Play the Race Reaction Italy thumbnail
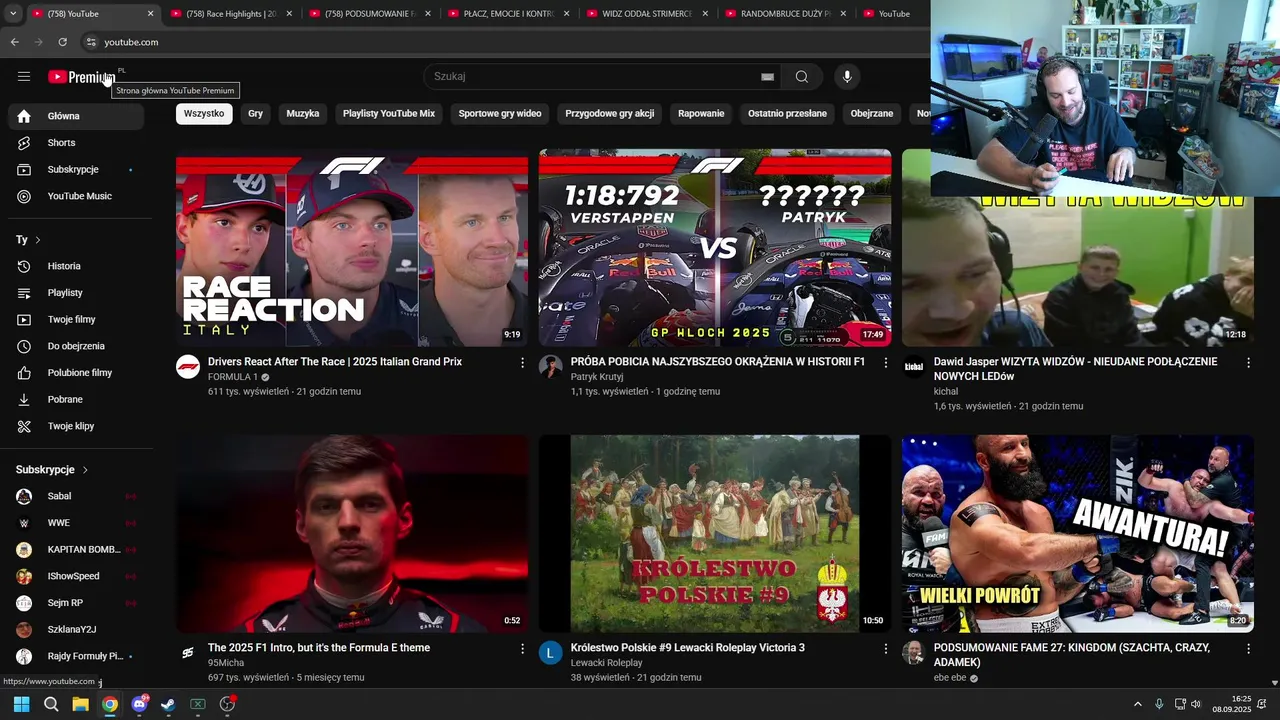Viewport: 1280px width, 720px height. click(352, 248)
